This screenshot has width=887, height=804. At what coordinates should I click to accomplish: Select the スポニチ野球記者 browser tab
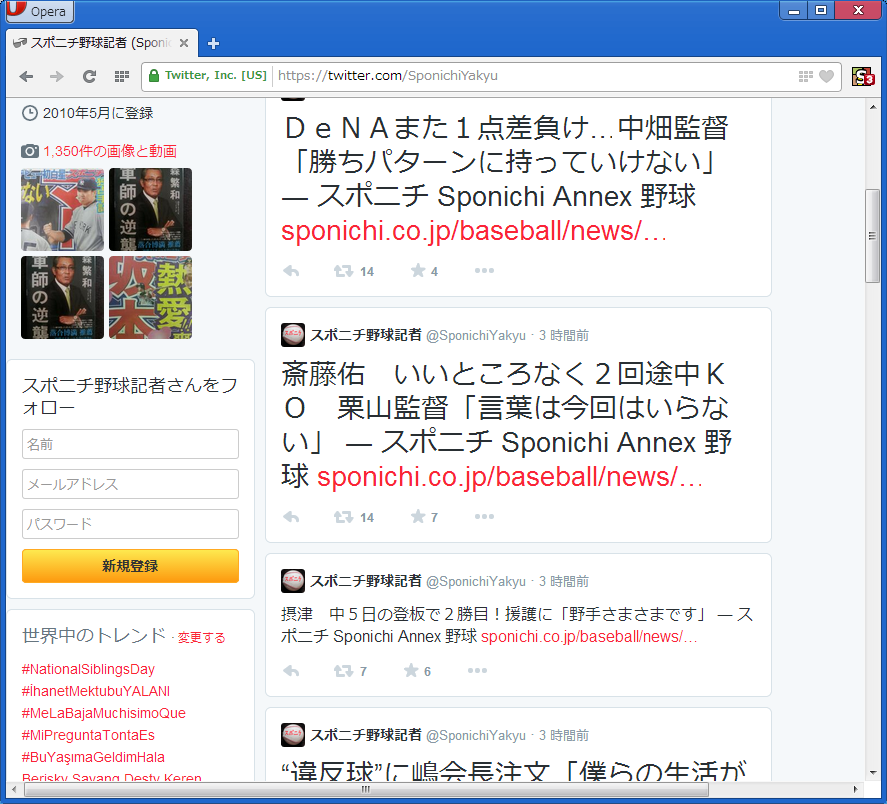(102, 43)
